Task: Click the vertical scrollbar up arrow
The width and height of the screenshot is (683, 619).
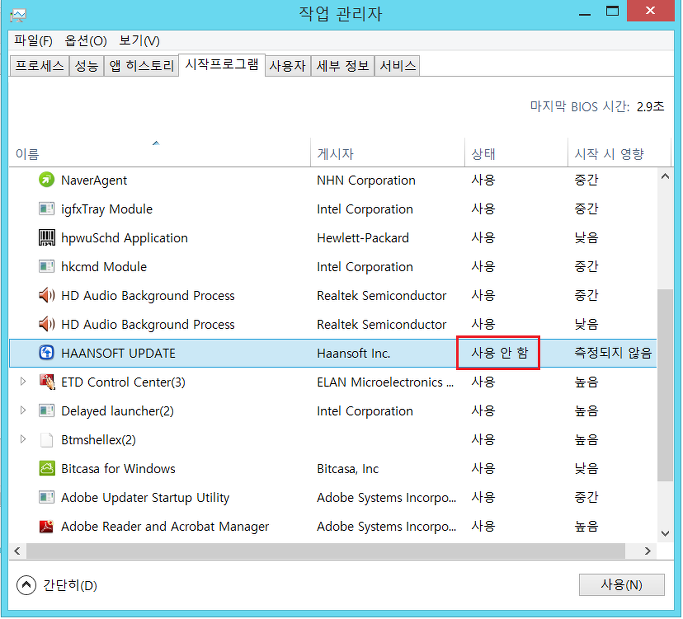Action: pyautogui.click(x=665, y=176)
